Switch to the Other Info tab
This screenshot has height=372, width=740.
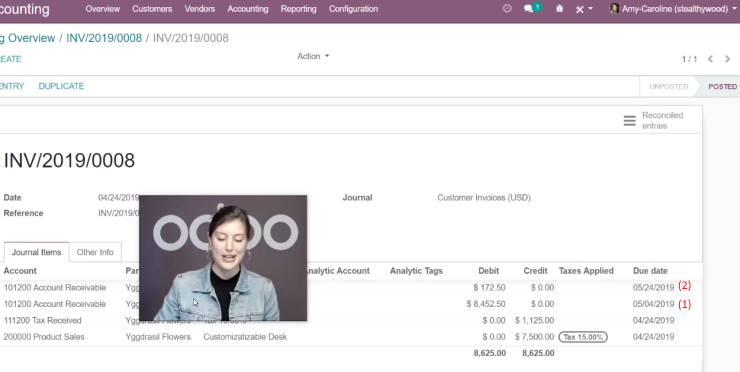point(95,252)
